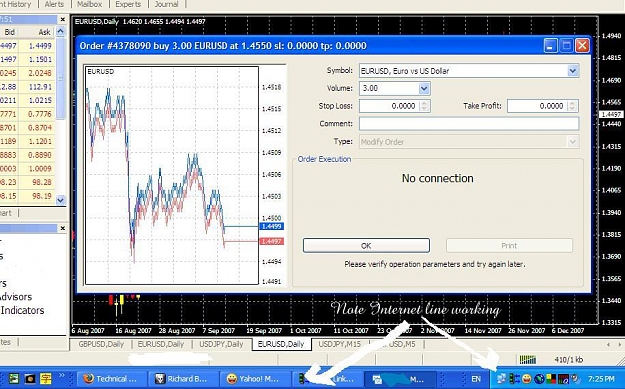The image size is (625, 389).
Task: Select Market Watch row with Ask 1.4499
Action: (27, 46)
